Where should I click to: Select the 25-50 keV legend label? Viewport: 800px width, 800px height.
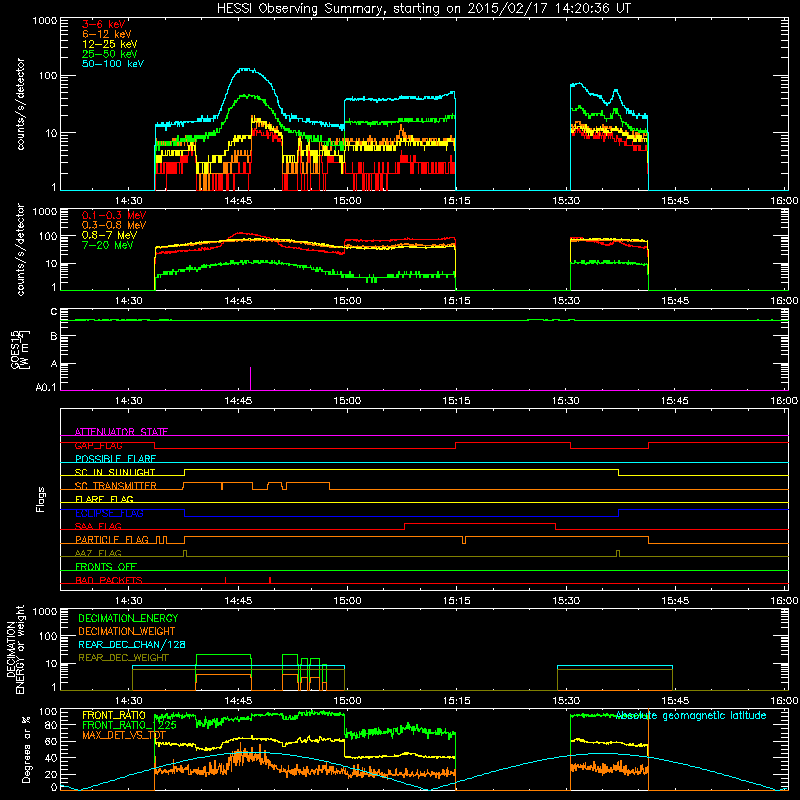click(110, 54)
